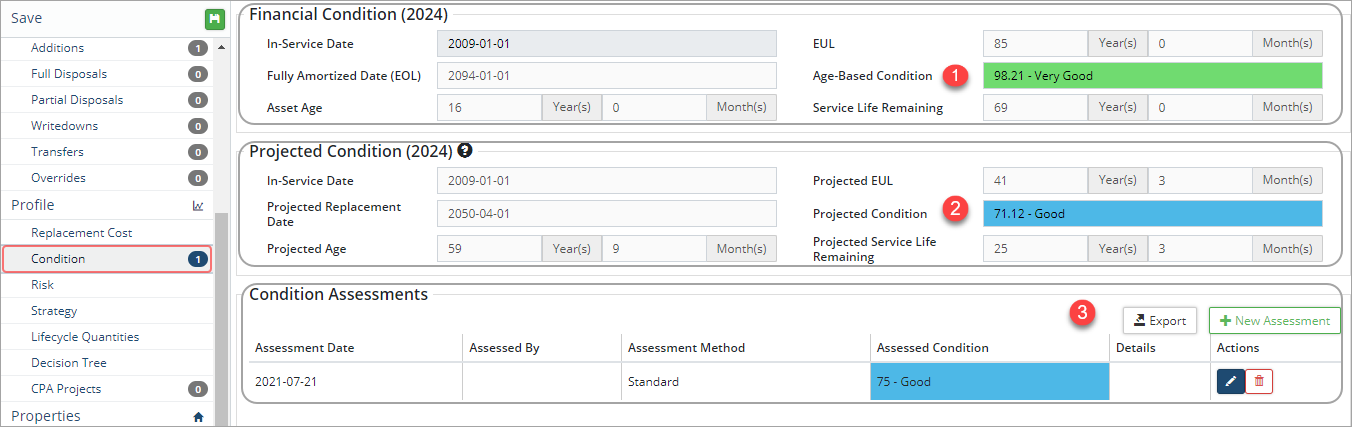The width and height of the screenshot is (1352, 427).
Task: Export the condition assessments
Action: tap(1159, 321)
